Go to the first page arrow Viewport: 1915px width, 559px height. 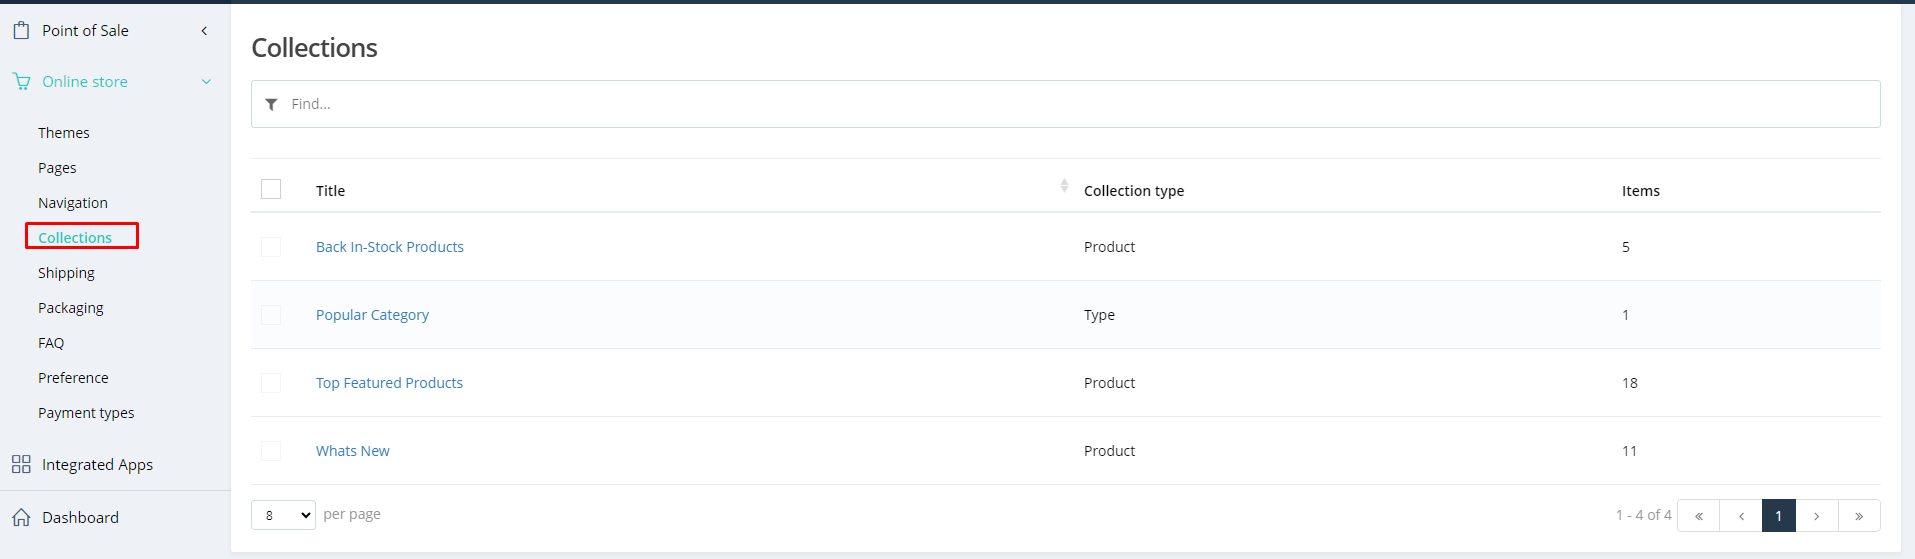coord(1698,516)
